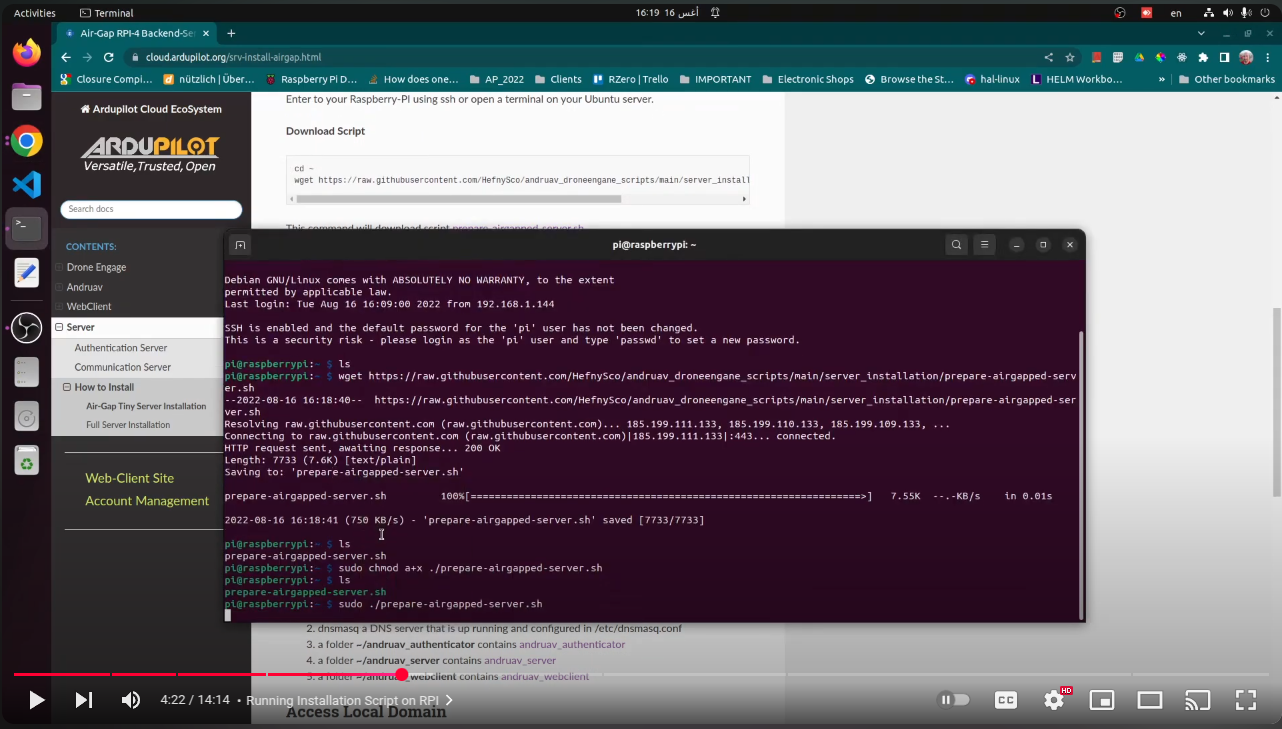The height and width of the screenshot is (729, 1282).
Task: Open Chrome three-dot menu
Action: 1268,57
